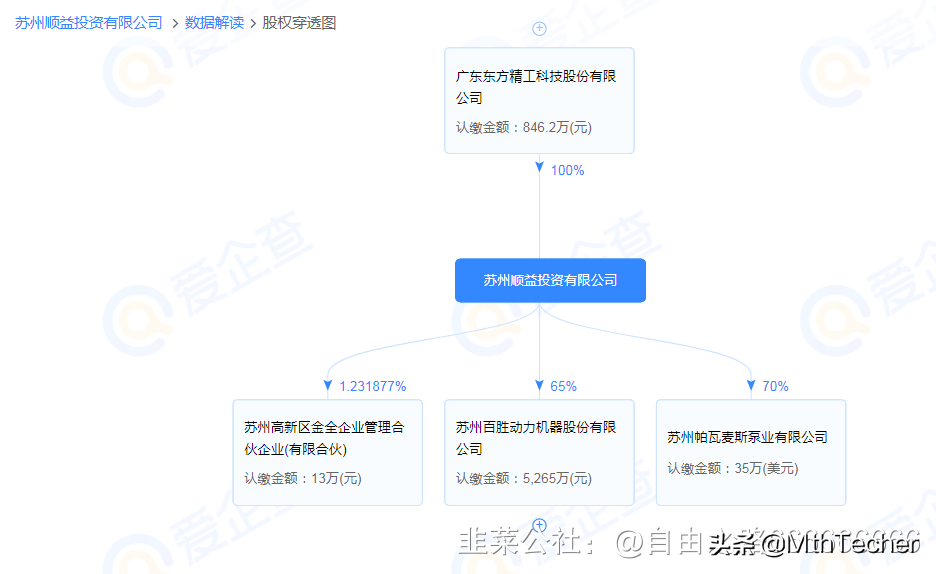Viewport: 936px width, 574px height.
Task: Click arrow marker beside 100% label
Action: click(539, 167)
